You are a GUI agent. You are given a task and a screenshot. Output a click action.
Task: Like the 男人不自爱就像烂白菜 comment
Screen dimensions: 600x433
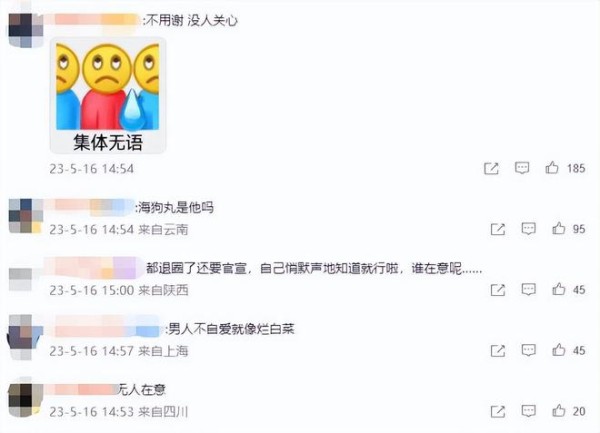[x=558, y=350]
